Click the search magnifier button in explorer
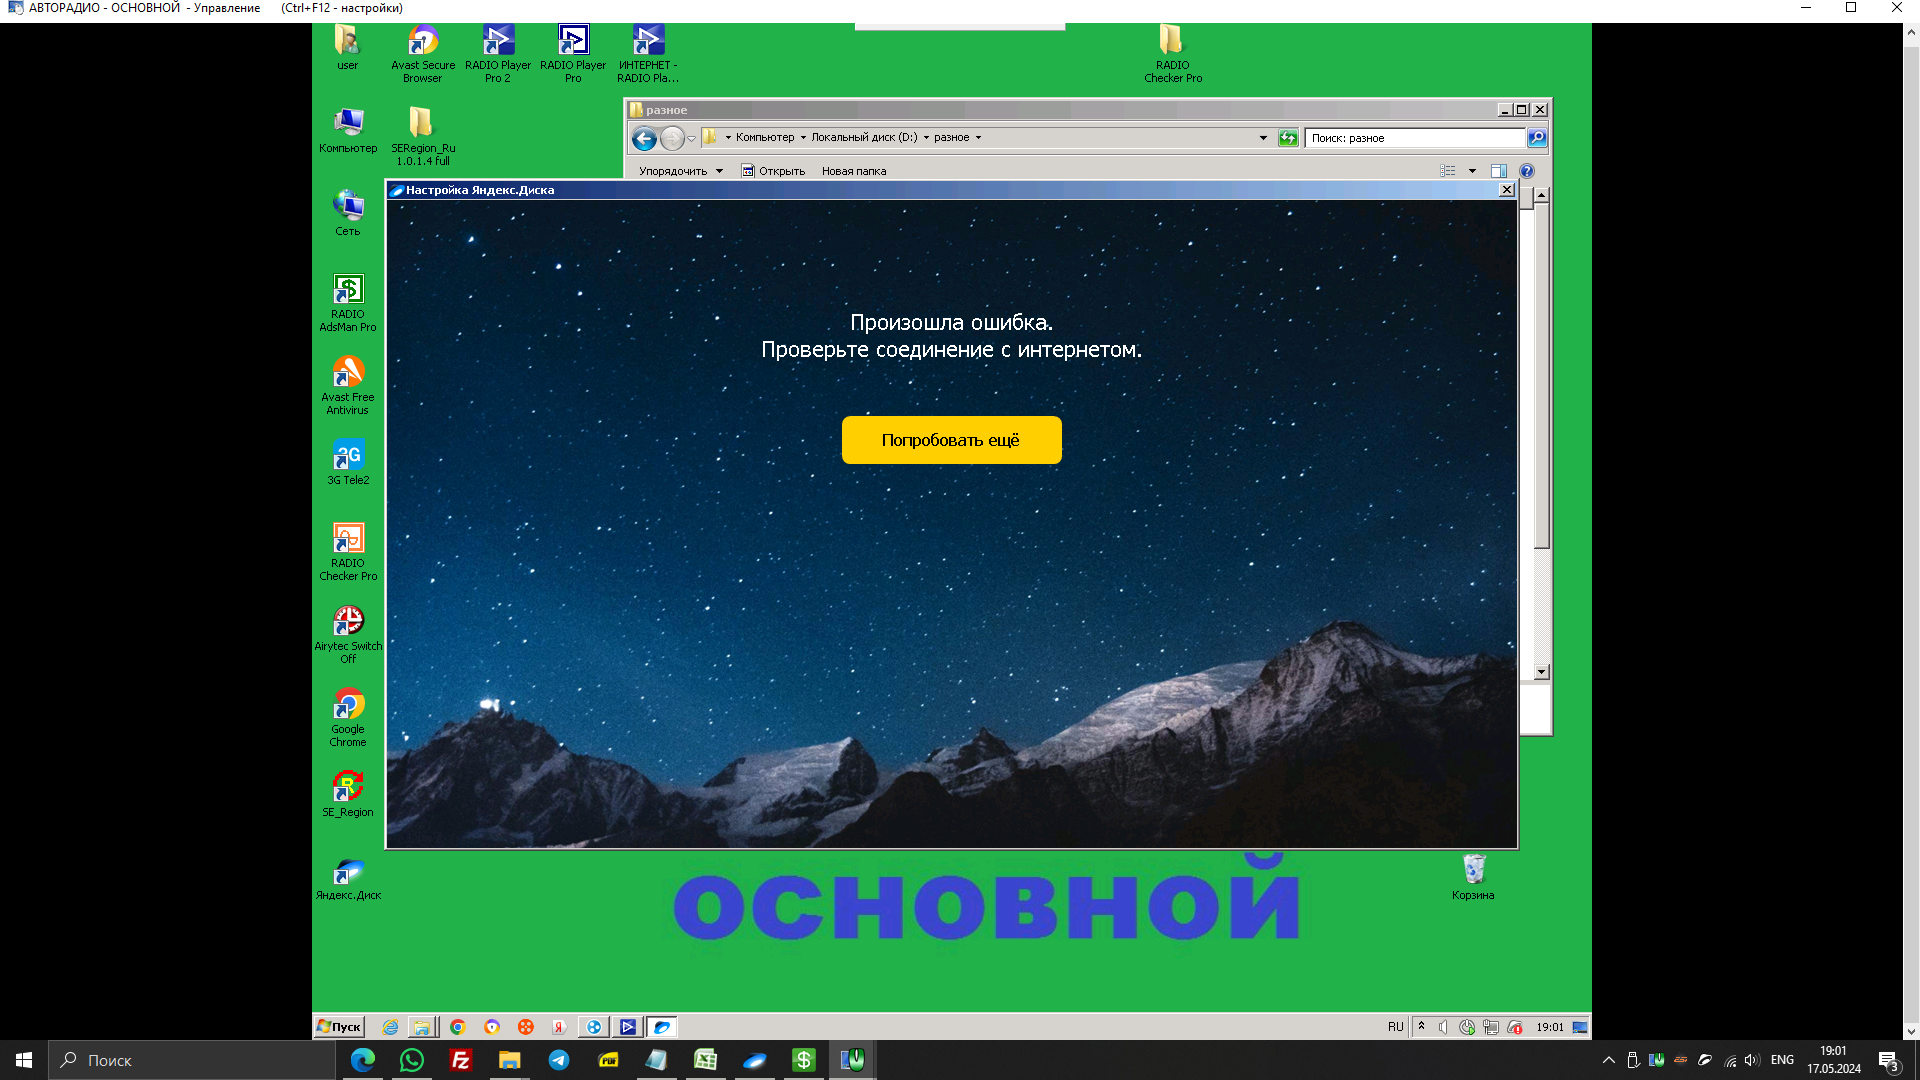 [1537, 138]
